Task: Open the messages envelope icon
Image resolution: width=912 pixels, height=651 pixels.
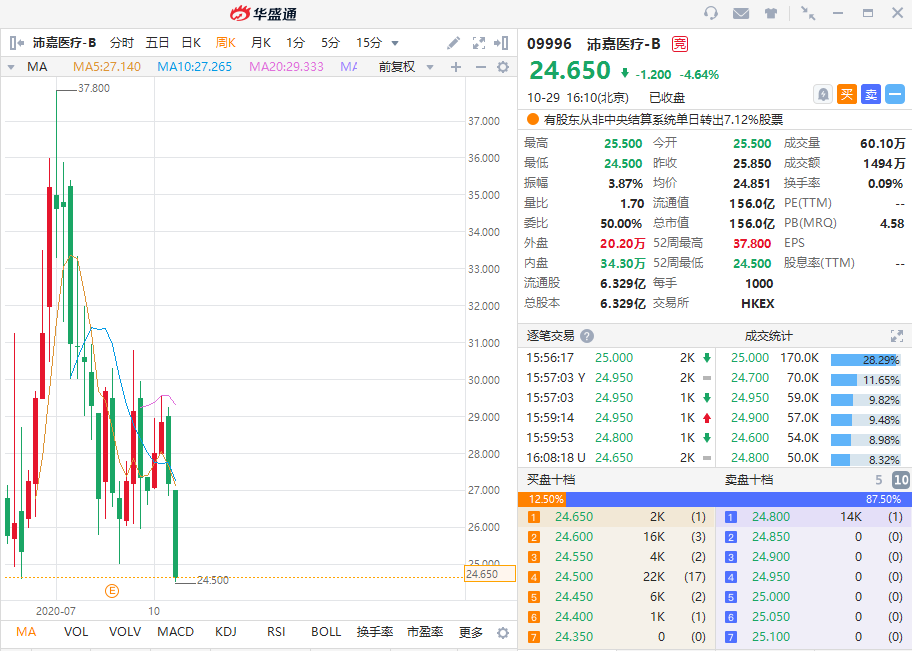Action: [740, 13]
